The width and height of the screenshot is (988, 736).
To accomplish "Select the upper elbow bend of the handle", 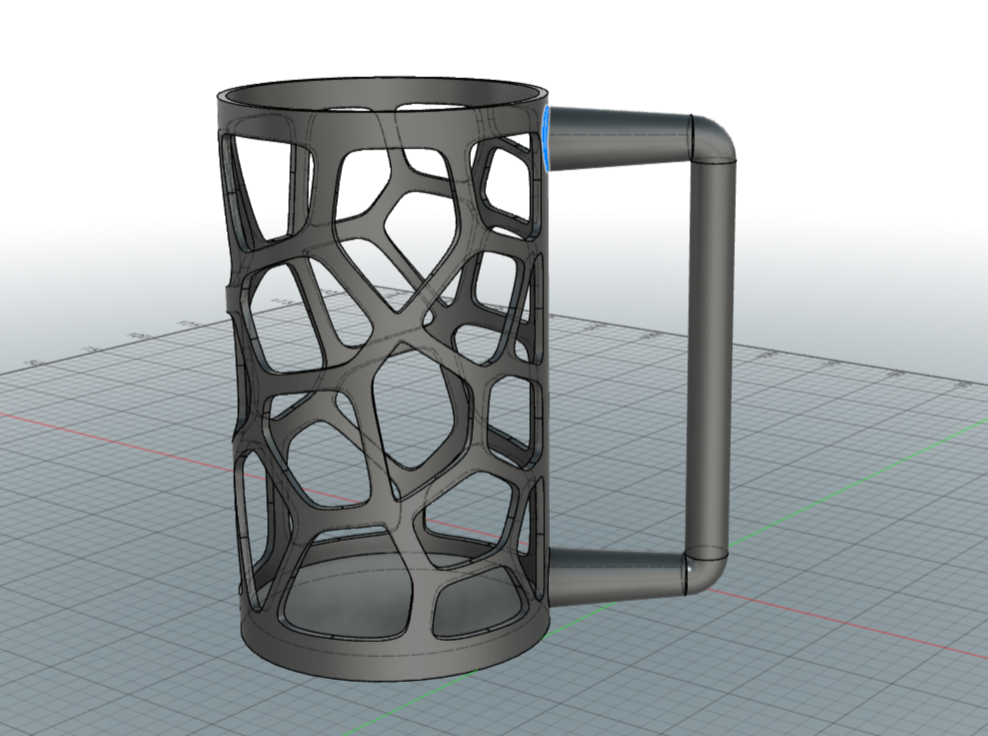I will tap(715, 137).
